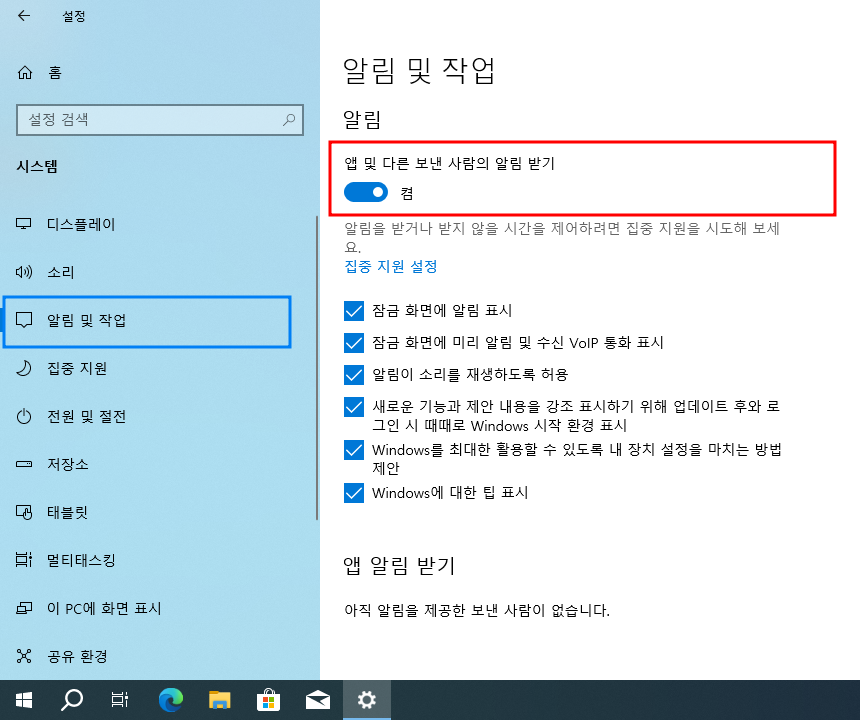Select the 멀티태스킹 icon
The width and height of the screenshot is (860, 720).
point(24,560)
